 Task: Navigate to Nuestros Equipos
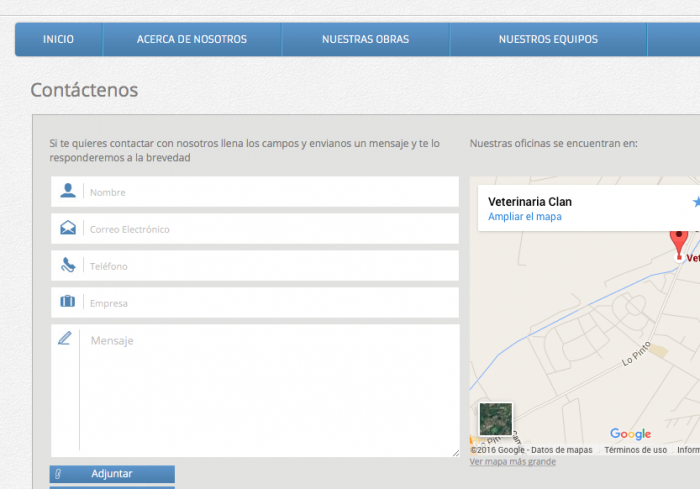(x=548, y=40)
